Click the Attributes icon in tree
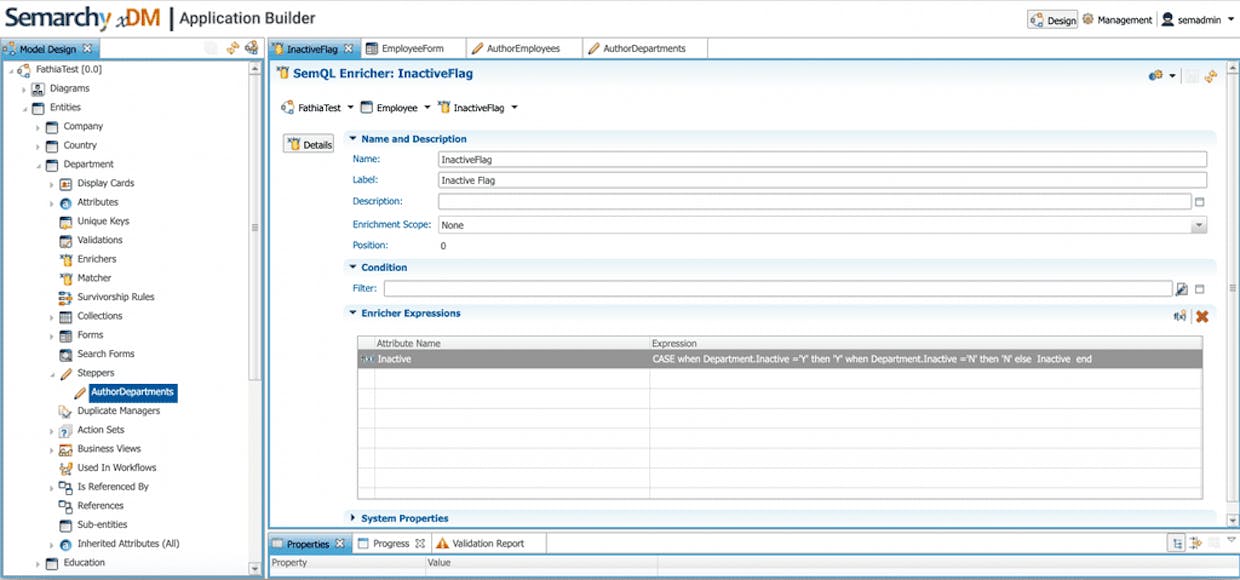This screenshot has width=1240, height=580. click(66, 203)
